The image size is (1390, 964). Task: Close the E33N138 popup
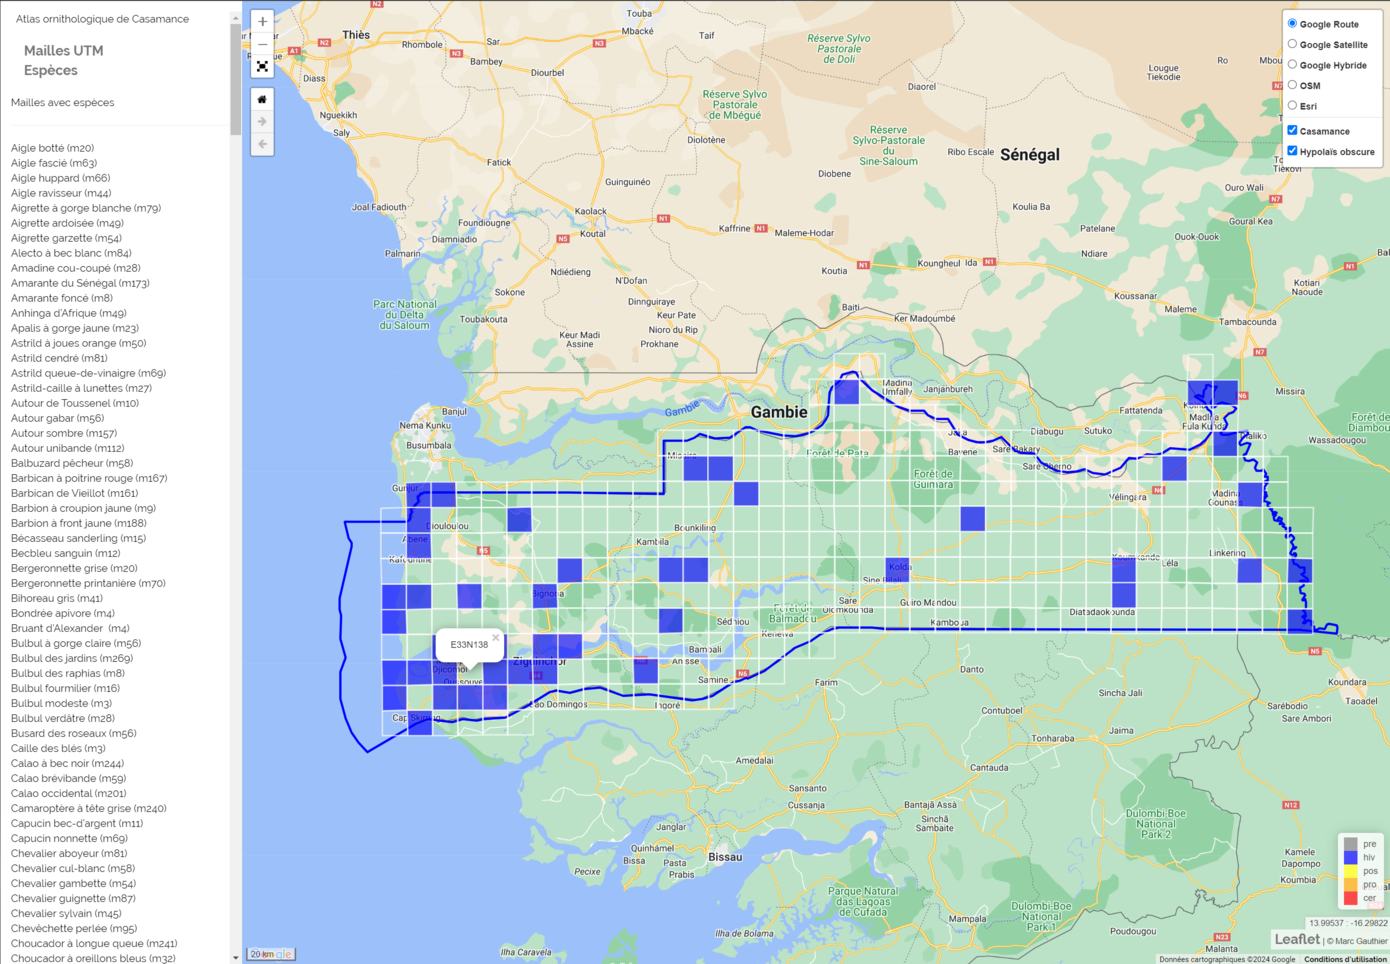[x=495, y=638]
